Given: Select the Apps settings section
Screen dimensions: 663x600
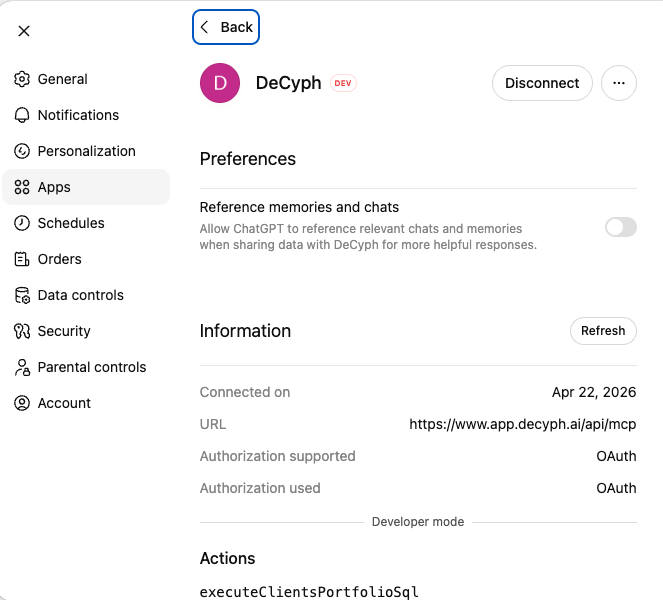Looking at the screenshot, I should (86, 187).
